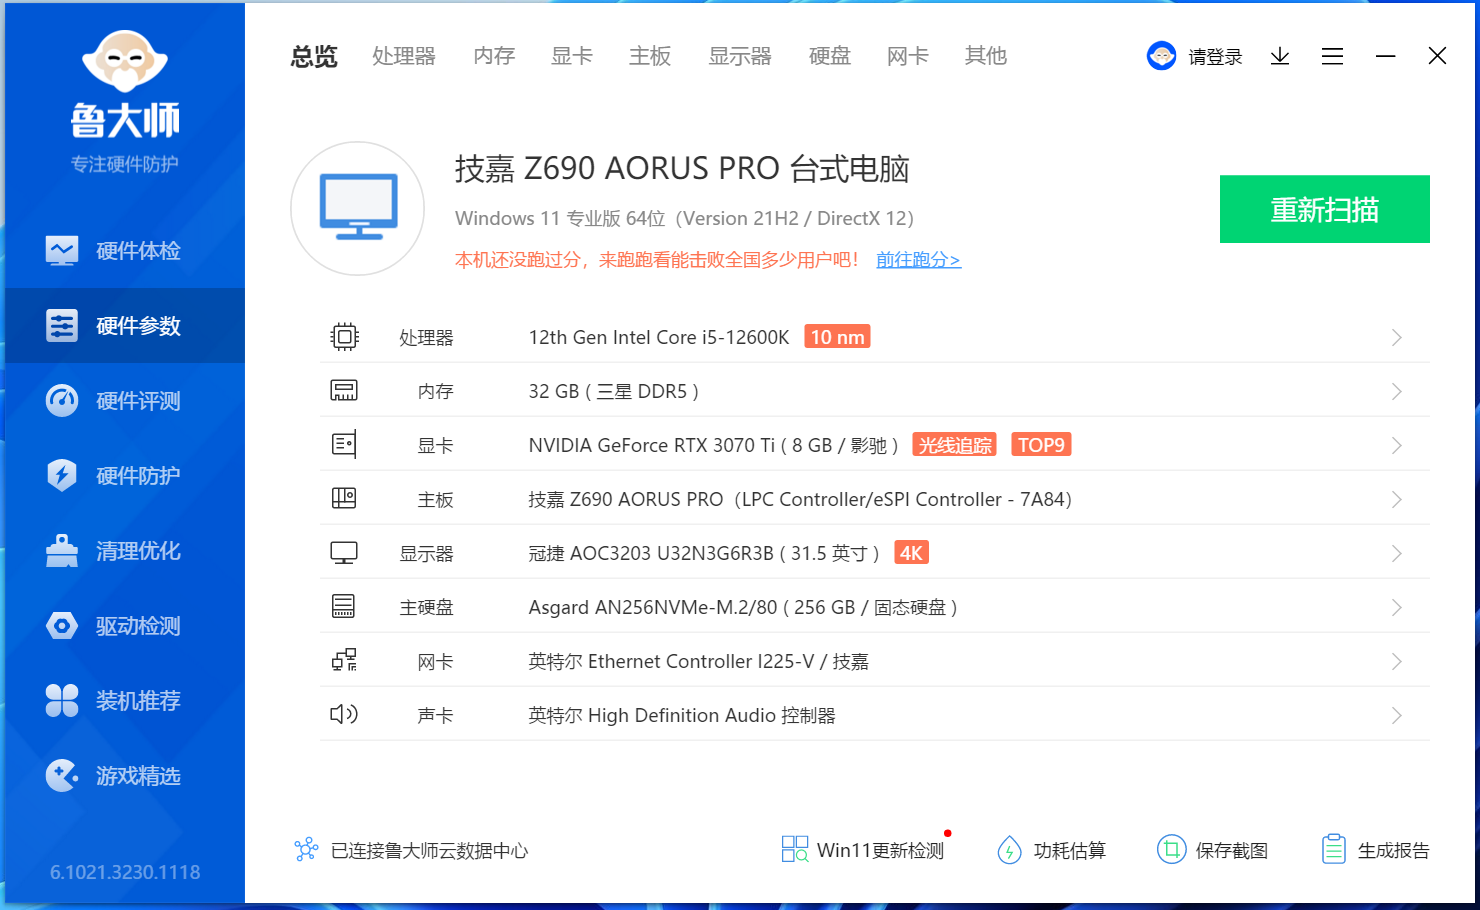Open the 前往跑分 benchmark link
The width and height of the screenshot is (1480, 910).
(917, 259)
